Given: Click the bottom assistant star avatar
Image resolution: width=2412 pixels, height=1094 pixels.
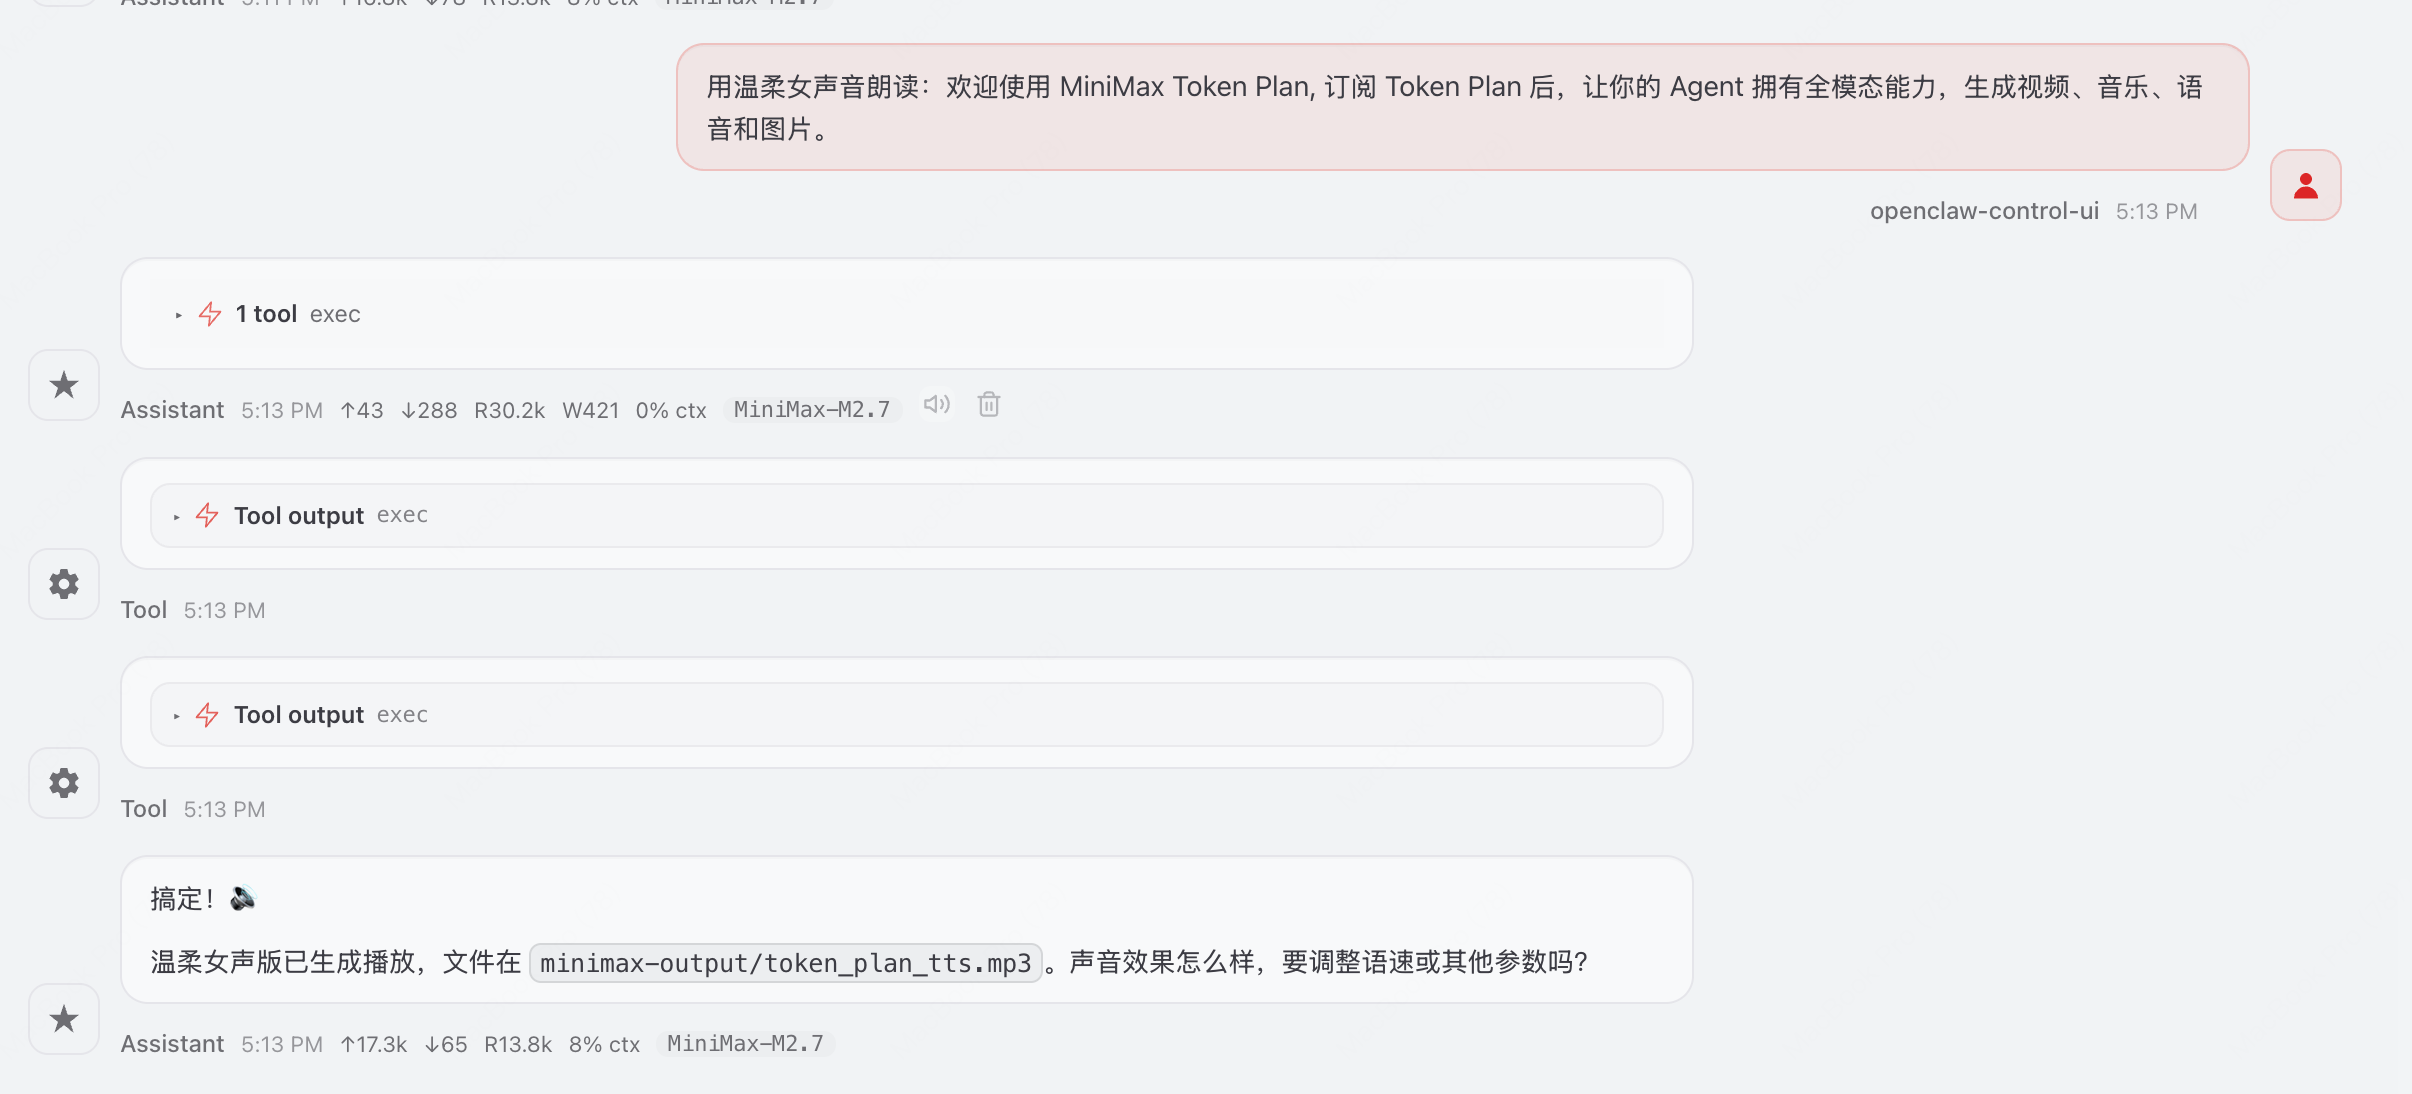Looking at the screenshot, I should tap(64, 1019).
